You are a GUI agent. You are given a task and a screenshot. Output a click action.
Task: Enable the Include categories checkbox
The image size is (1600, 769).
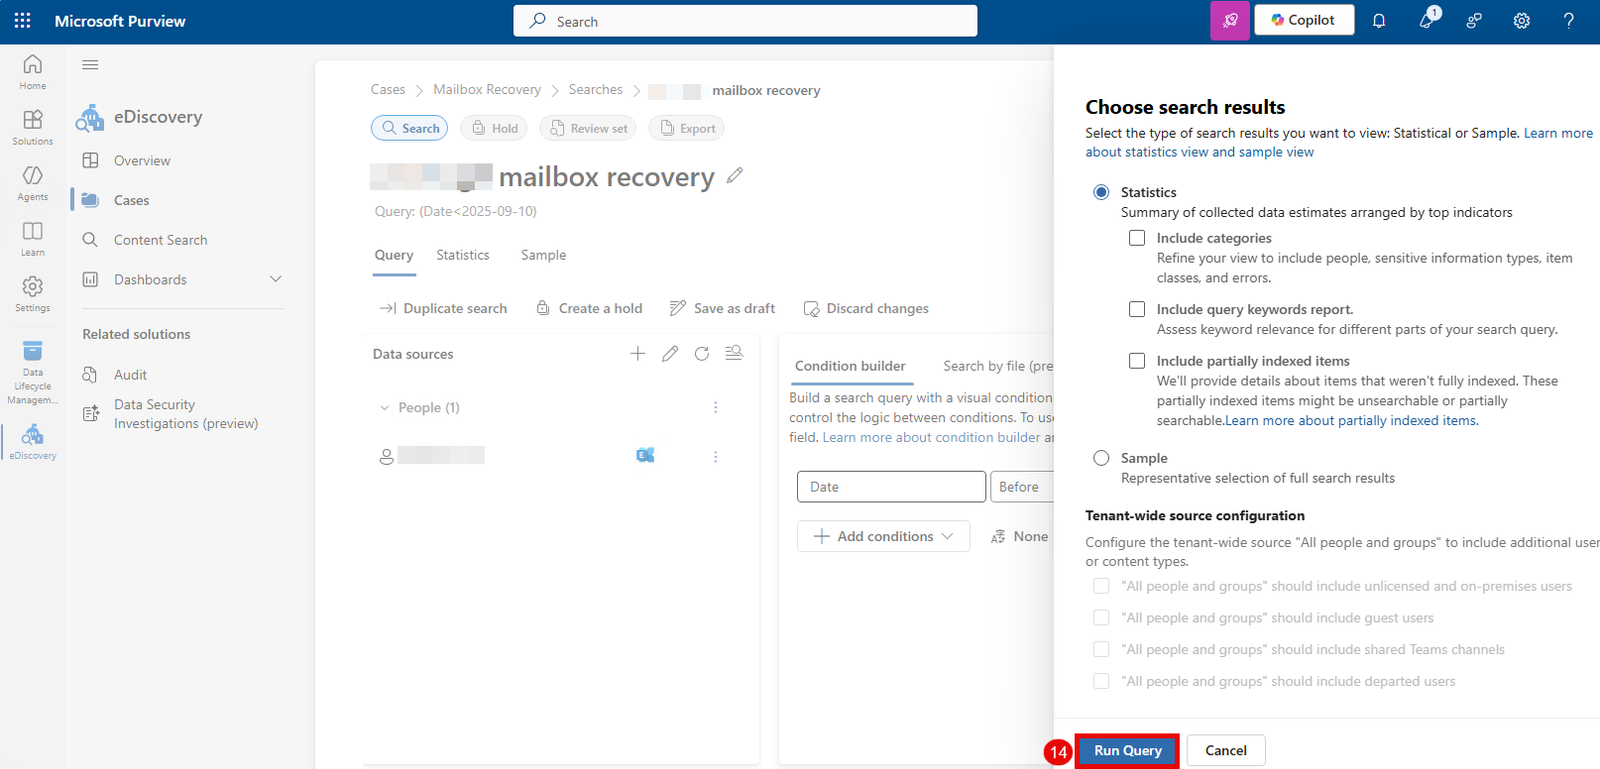1137,238
